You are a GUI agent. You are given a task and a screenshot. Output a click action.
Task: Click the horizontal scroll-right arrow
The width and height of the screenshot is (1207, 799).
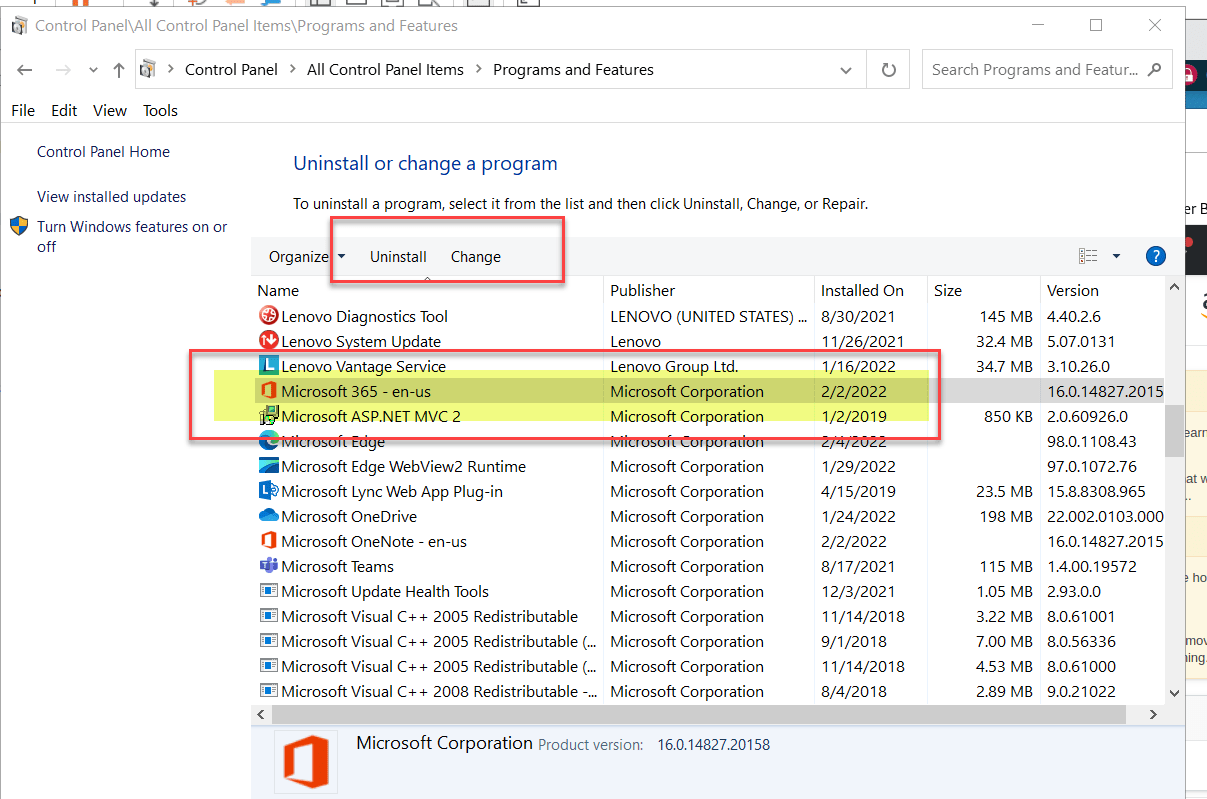click(1153, 714)
